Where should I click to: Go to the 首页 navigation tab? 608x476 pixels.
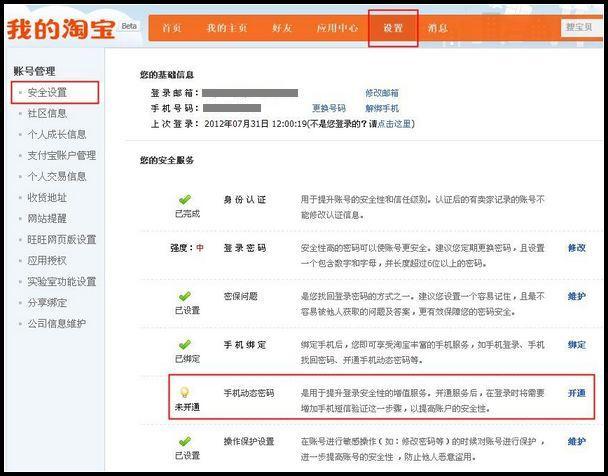tap(172, 29)
